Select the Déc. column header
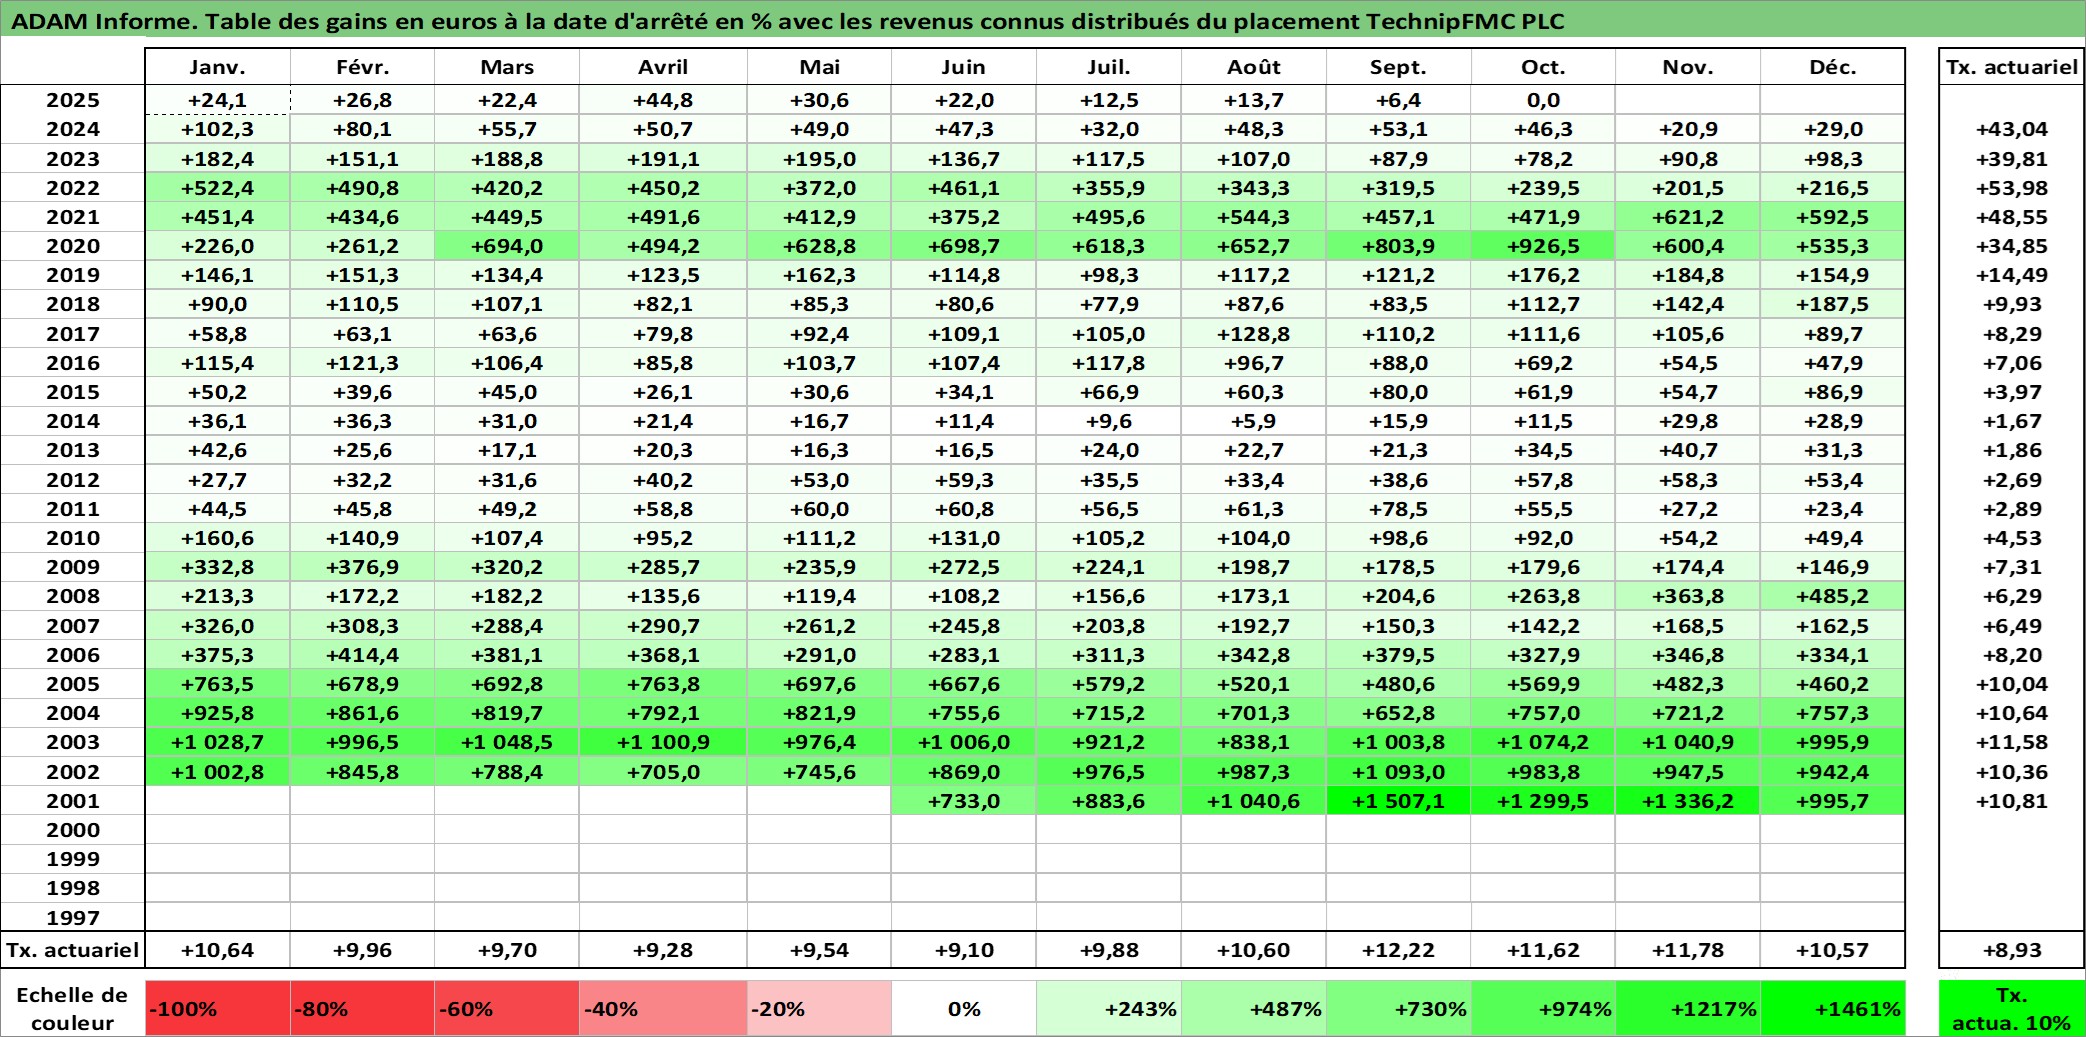The height and width of the screenshot is (1037, 2086). pyautogui.click(x=1832, y=67)
